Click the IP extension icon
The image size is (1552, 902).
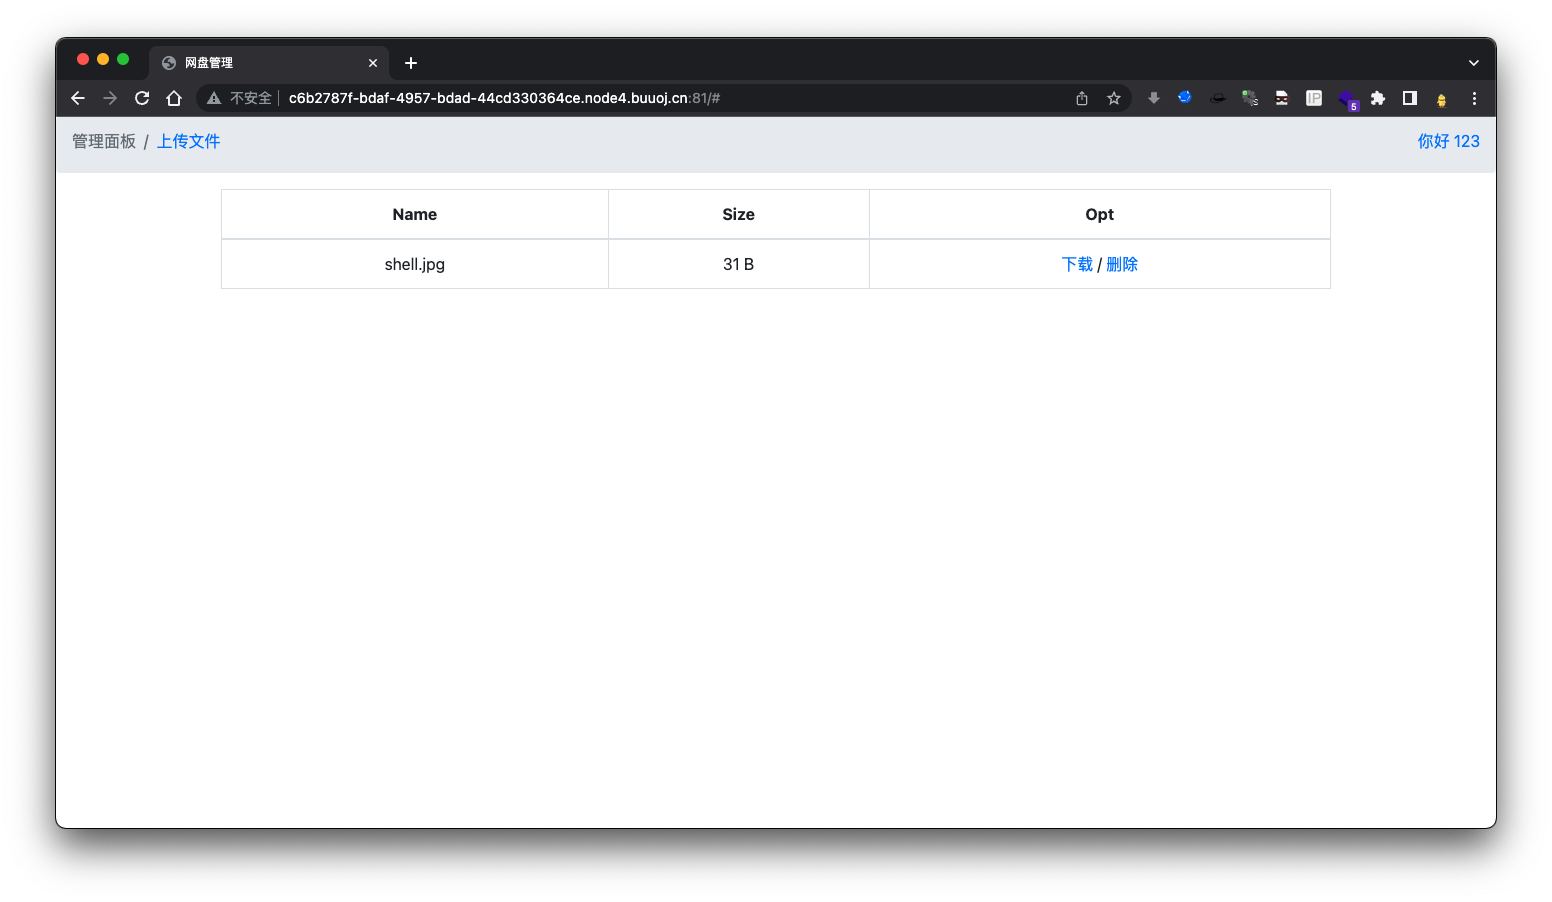pos(1314,98)
